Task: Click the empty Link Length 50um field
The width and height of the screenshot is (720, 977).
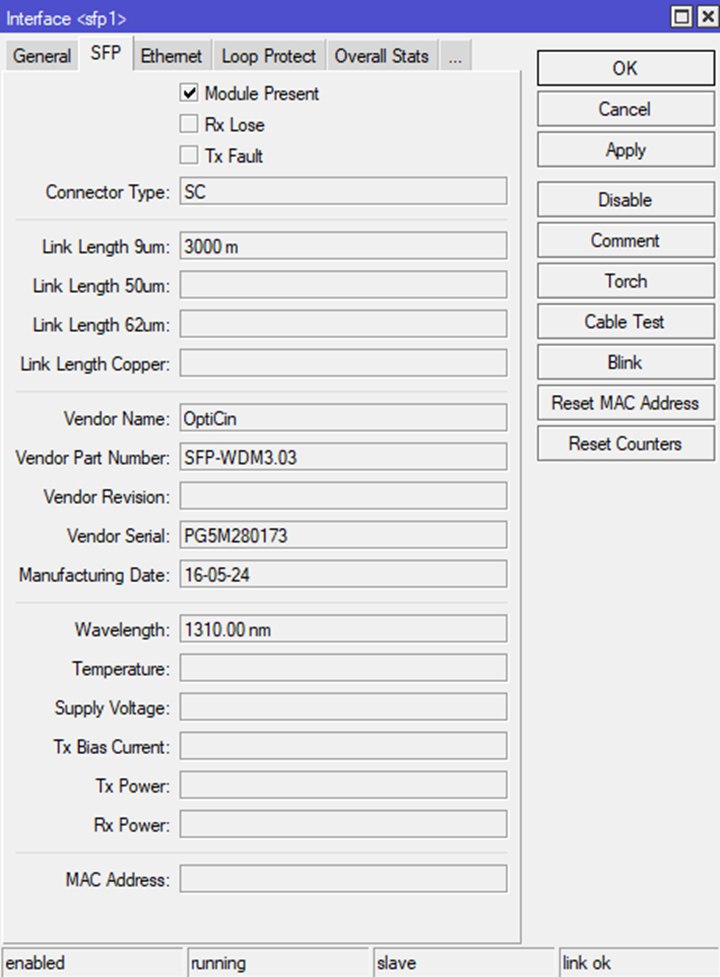Action: point(343,285)
